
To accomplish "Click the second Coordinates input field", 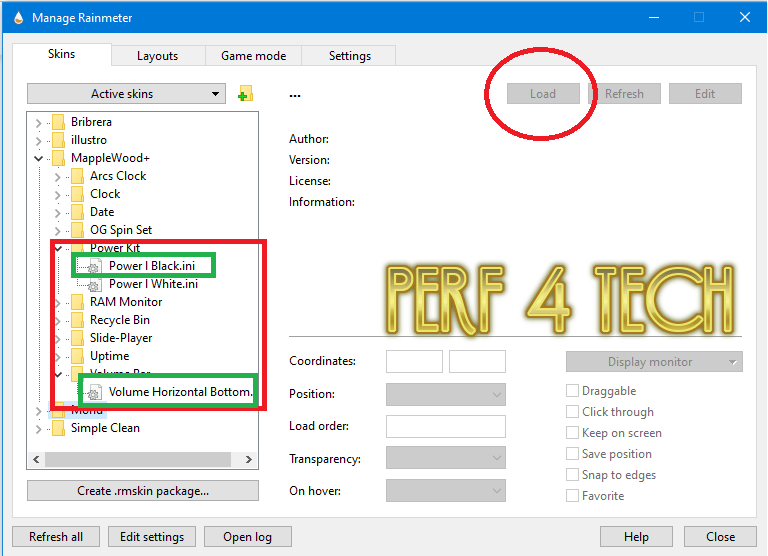I will tap(478, 362).
